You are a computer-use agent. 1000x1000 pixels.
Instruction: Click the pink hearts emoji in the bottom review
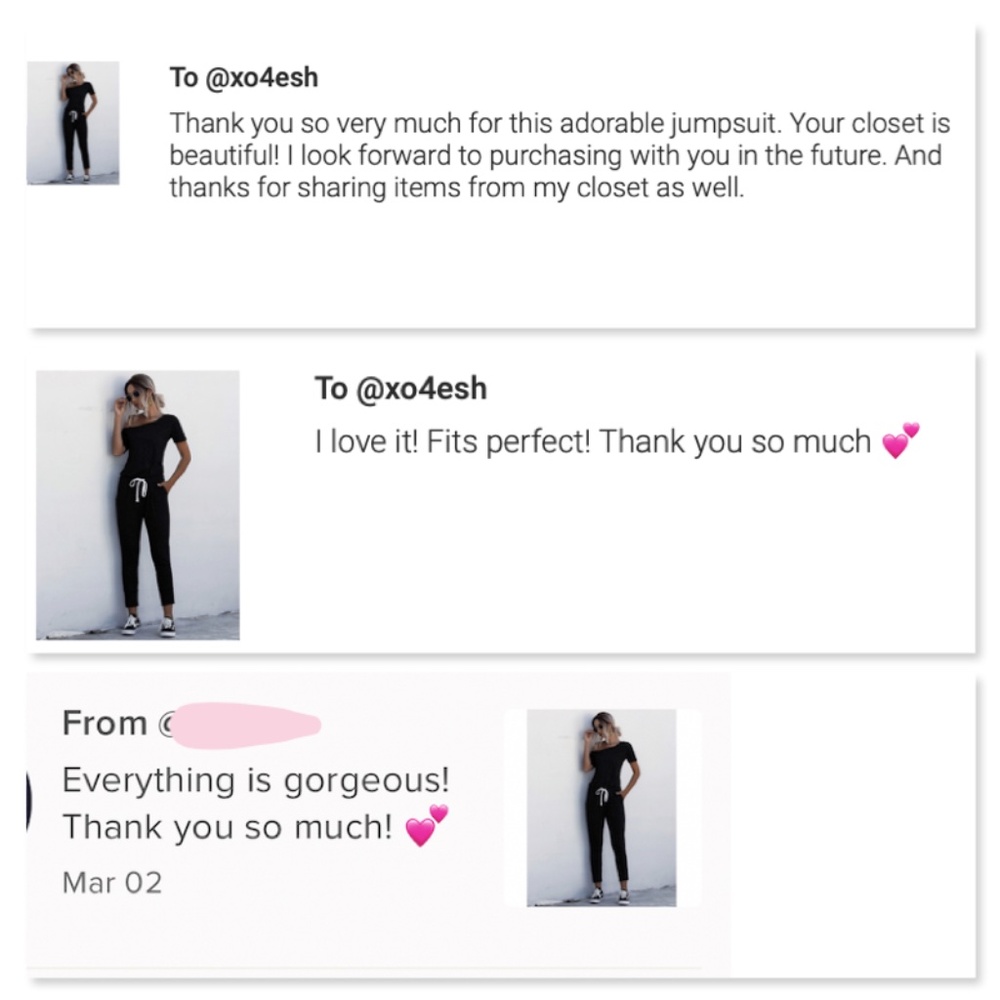pos(427,827)
